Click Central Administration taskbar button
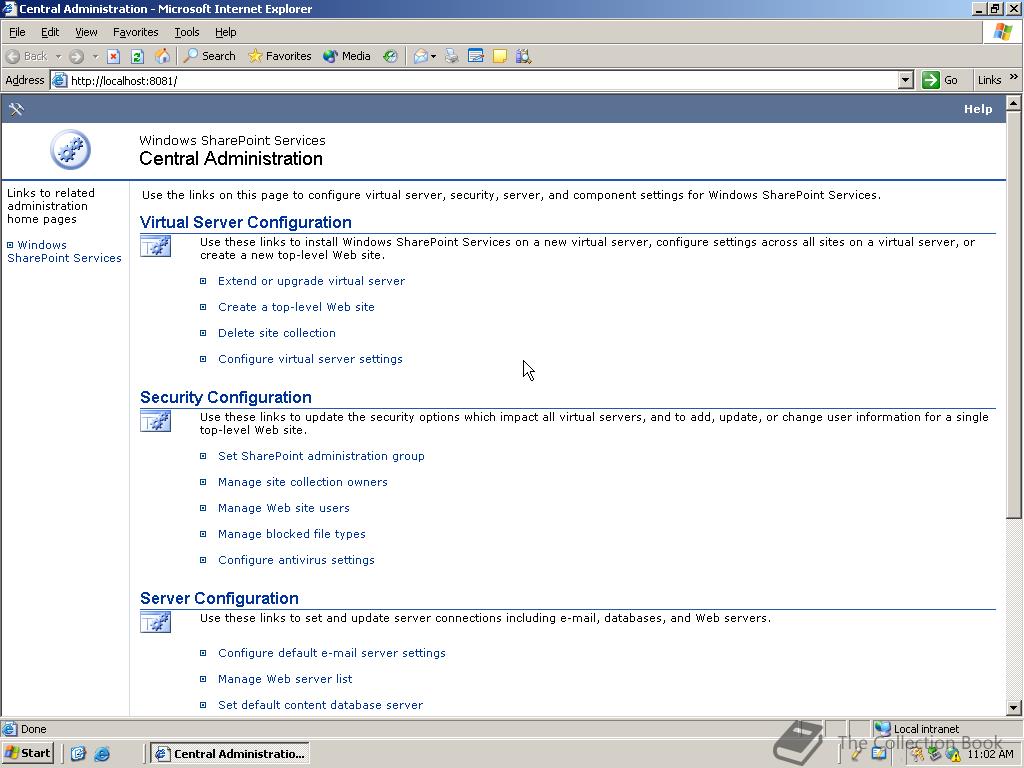 pos(230,754)
